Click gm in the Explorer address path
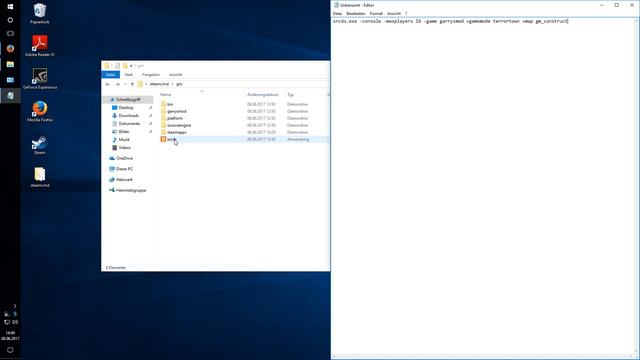640x360 pixels. (179, 84)
